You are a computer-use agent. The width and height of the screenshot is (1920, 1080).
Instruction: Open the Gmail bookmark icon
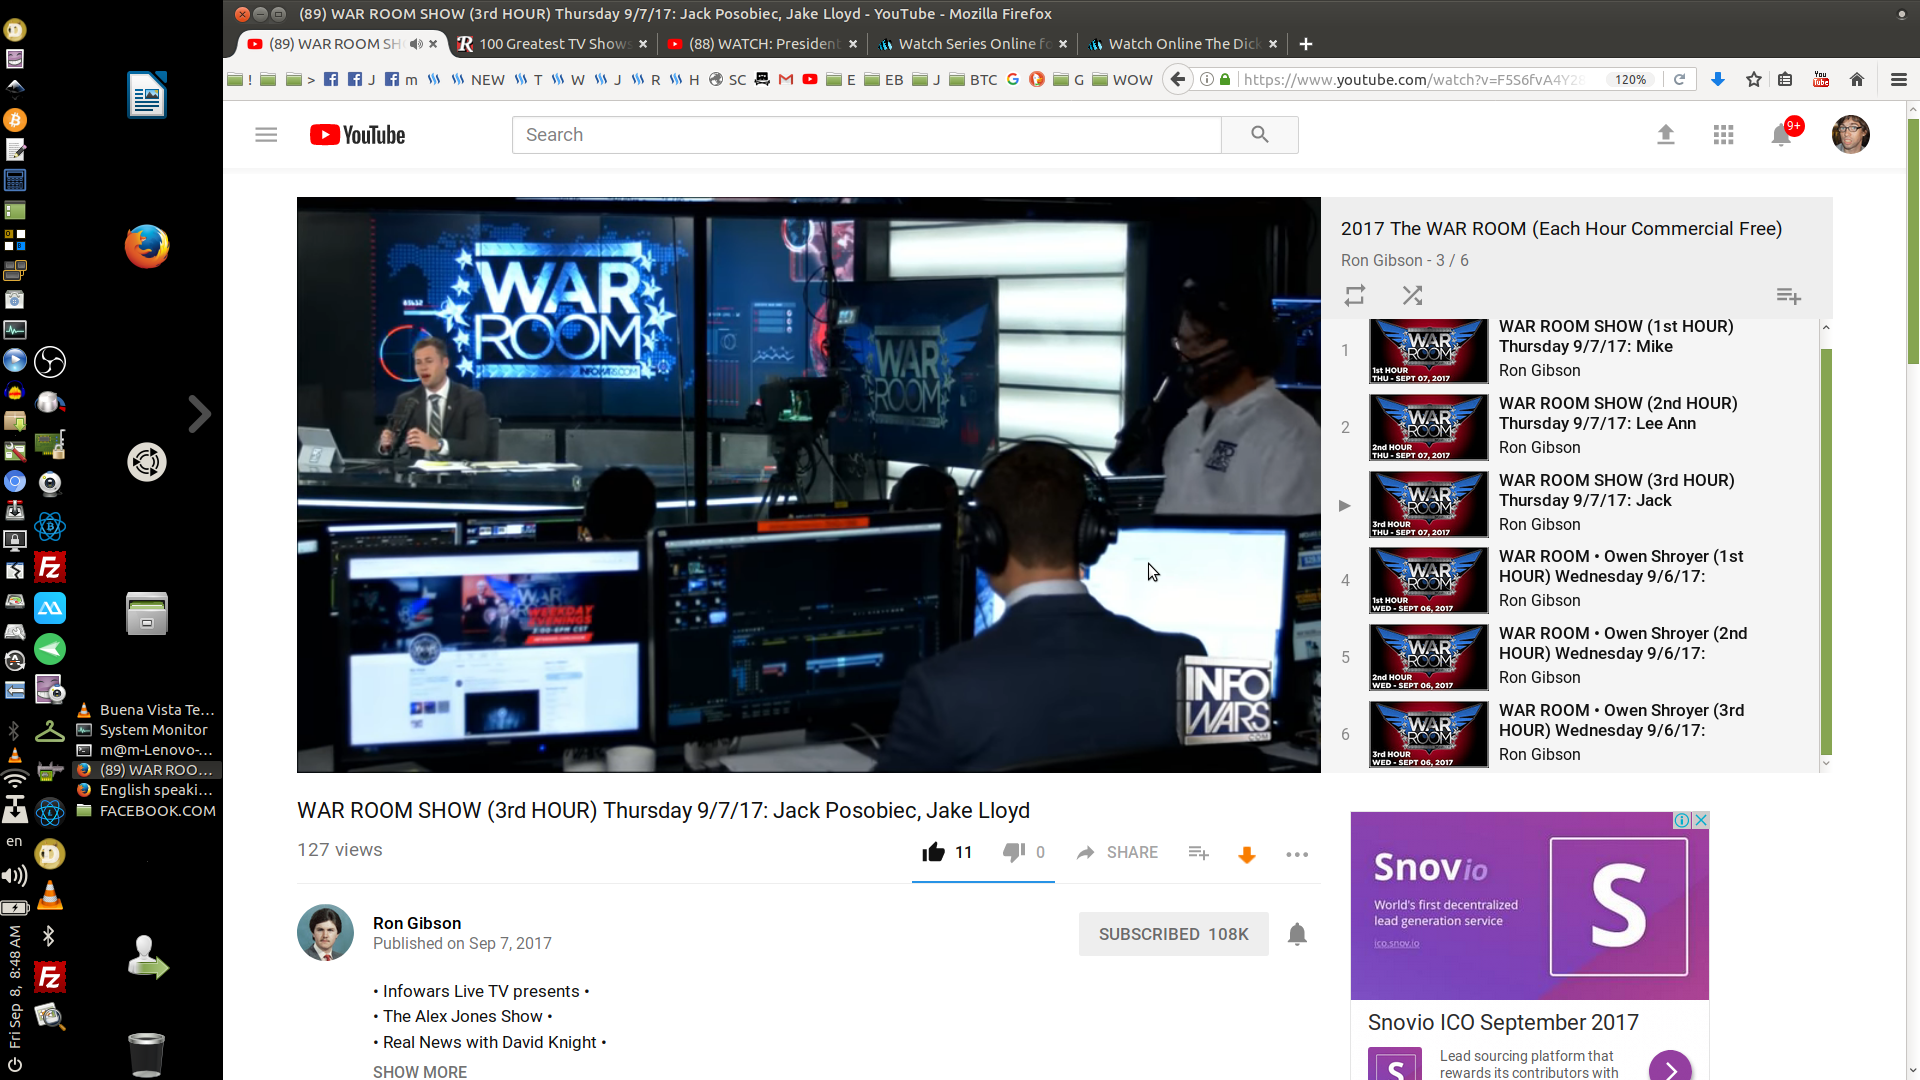786,79
